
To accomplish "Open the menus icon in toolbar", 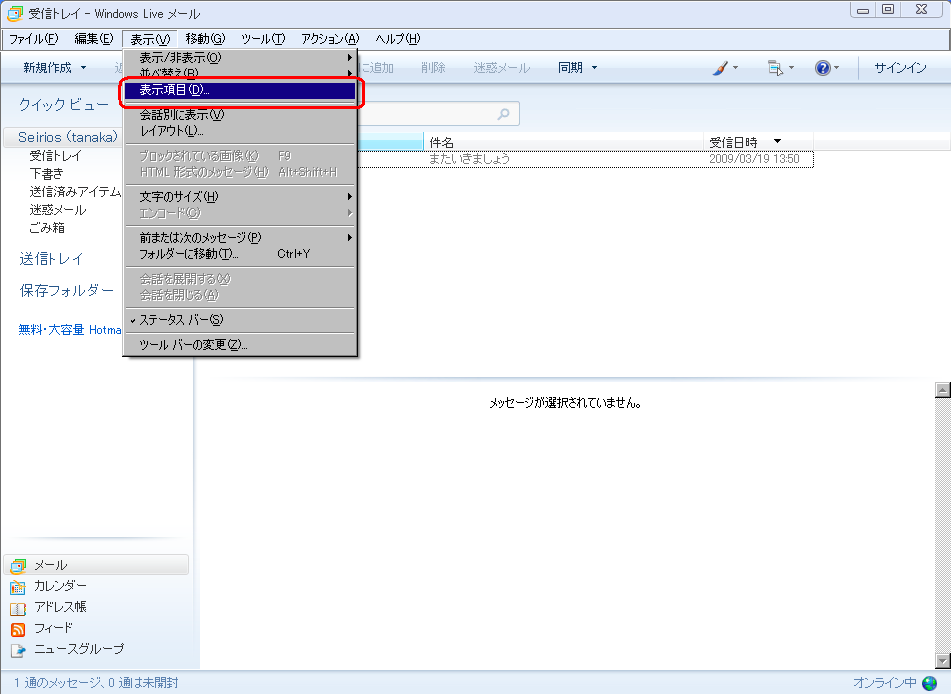I will 774,68.
